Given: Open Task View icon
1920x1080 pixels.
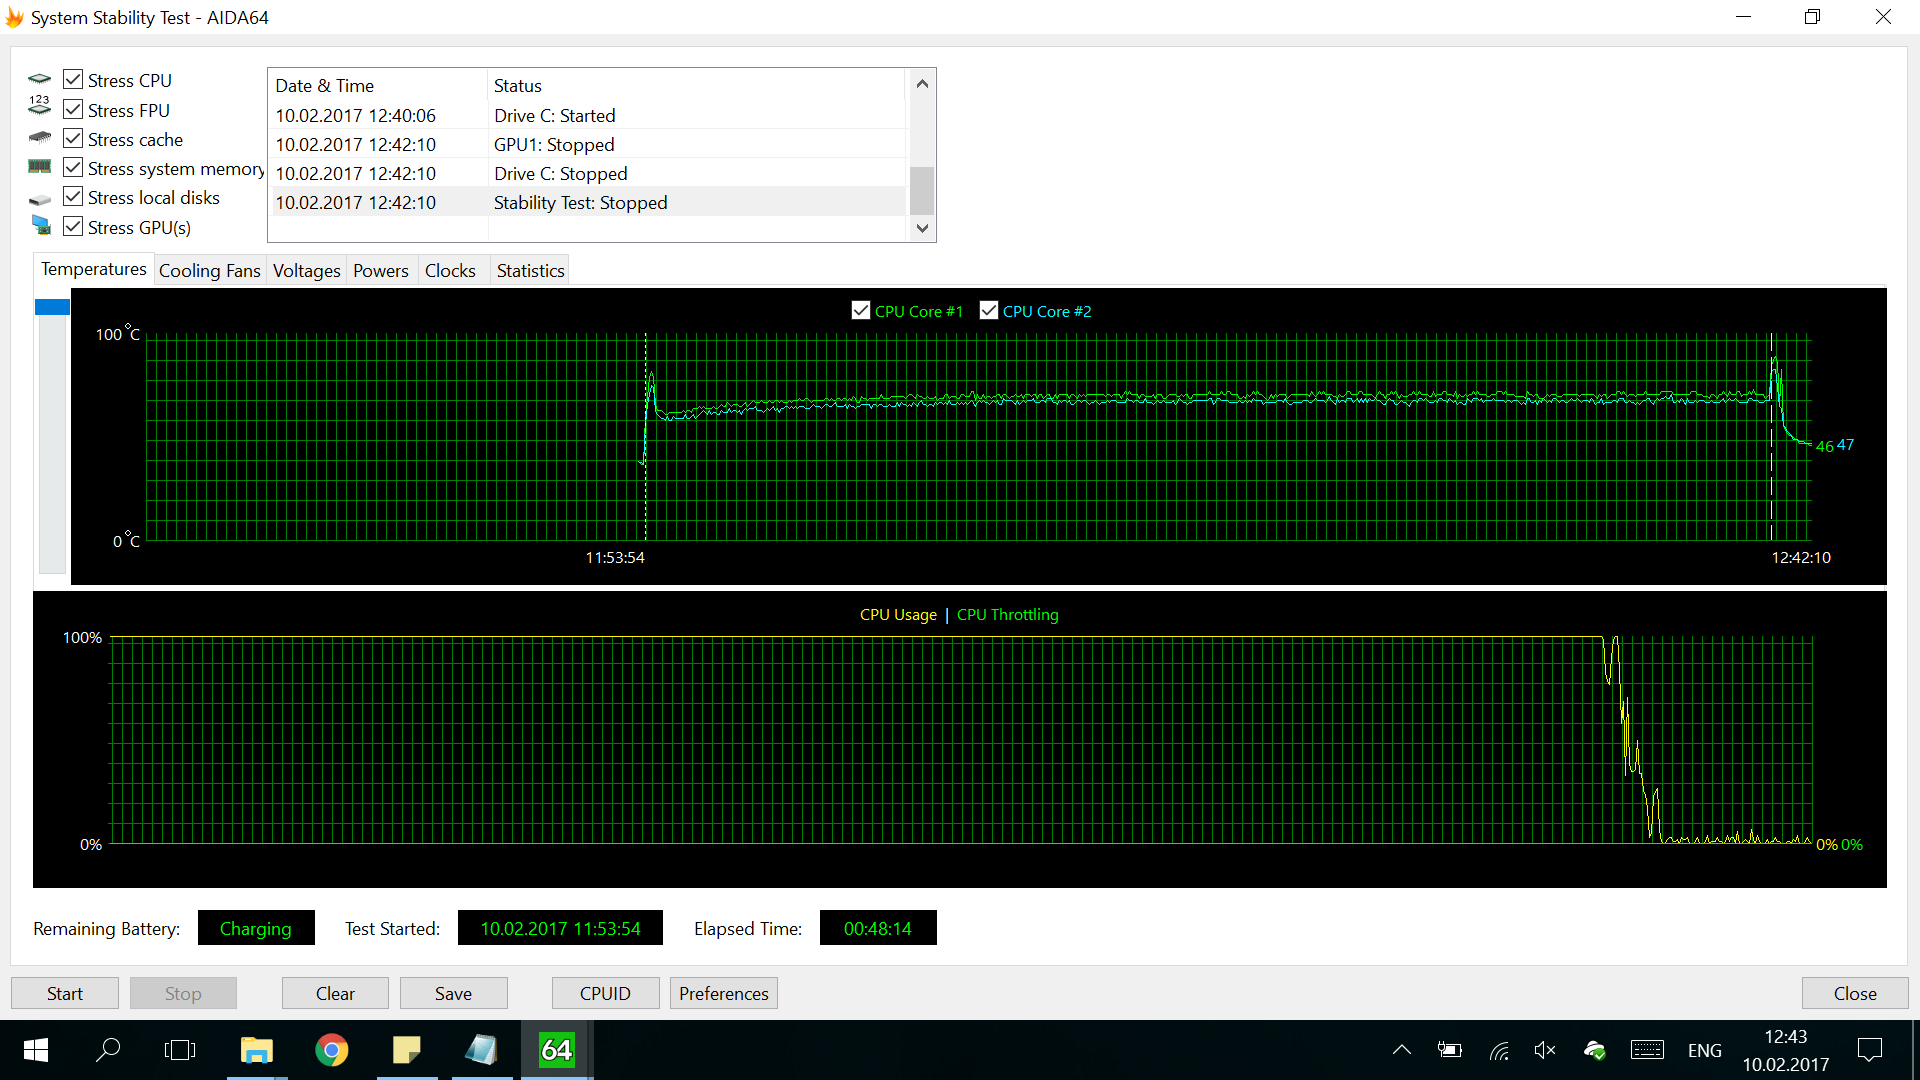Looking at the screenshot, I should (x=180, y=1050).
